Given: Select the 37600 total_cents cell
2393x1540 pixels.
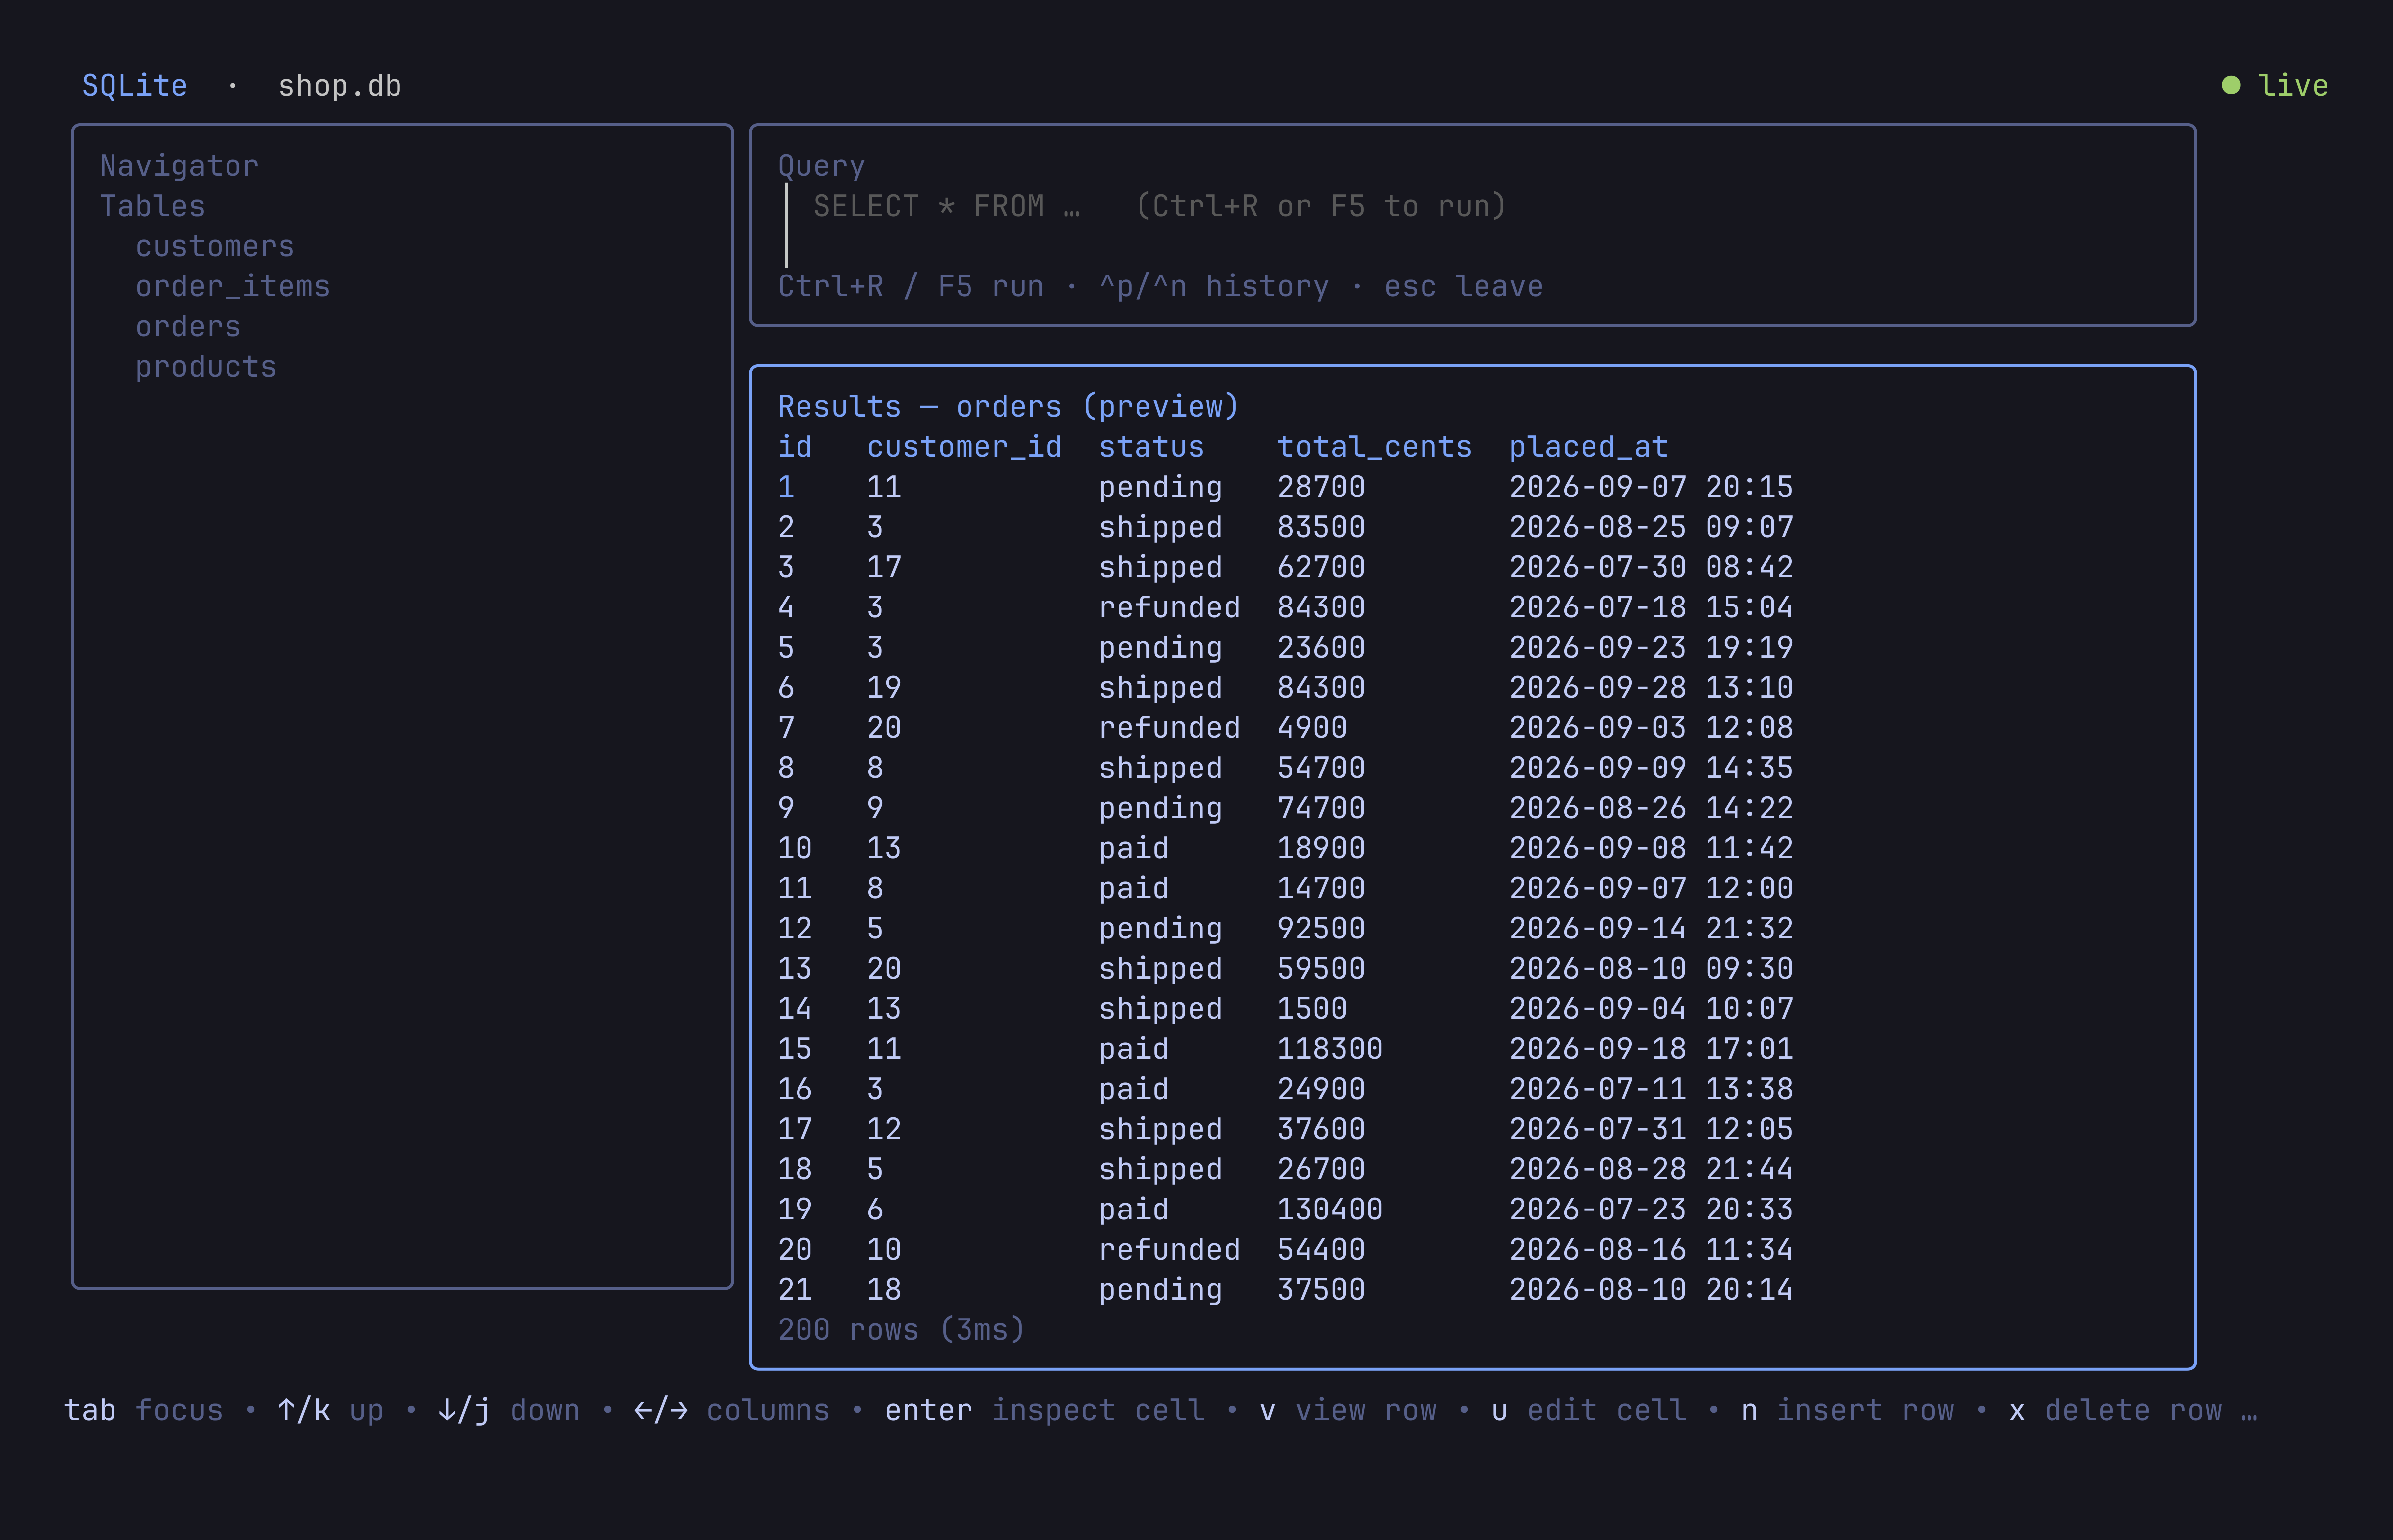Looking at the screenshot, I should click(x=1321, y=1128).
